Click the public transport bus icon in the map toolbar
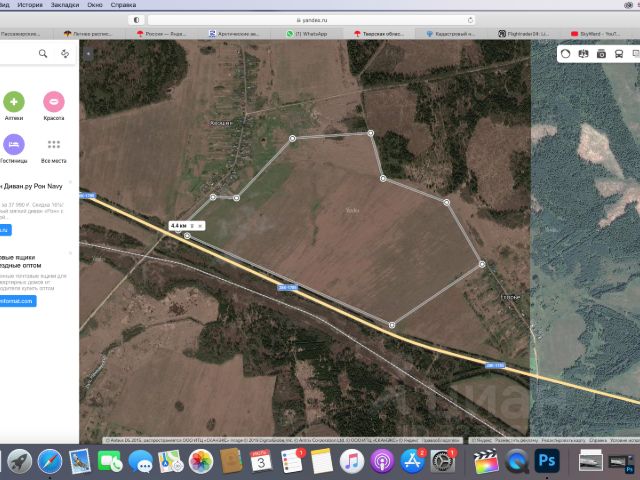This screenshot has width=640, height=480. [x=619, y=54]
